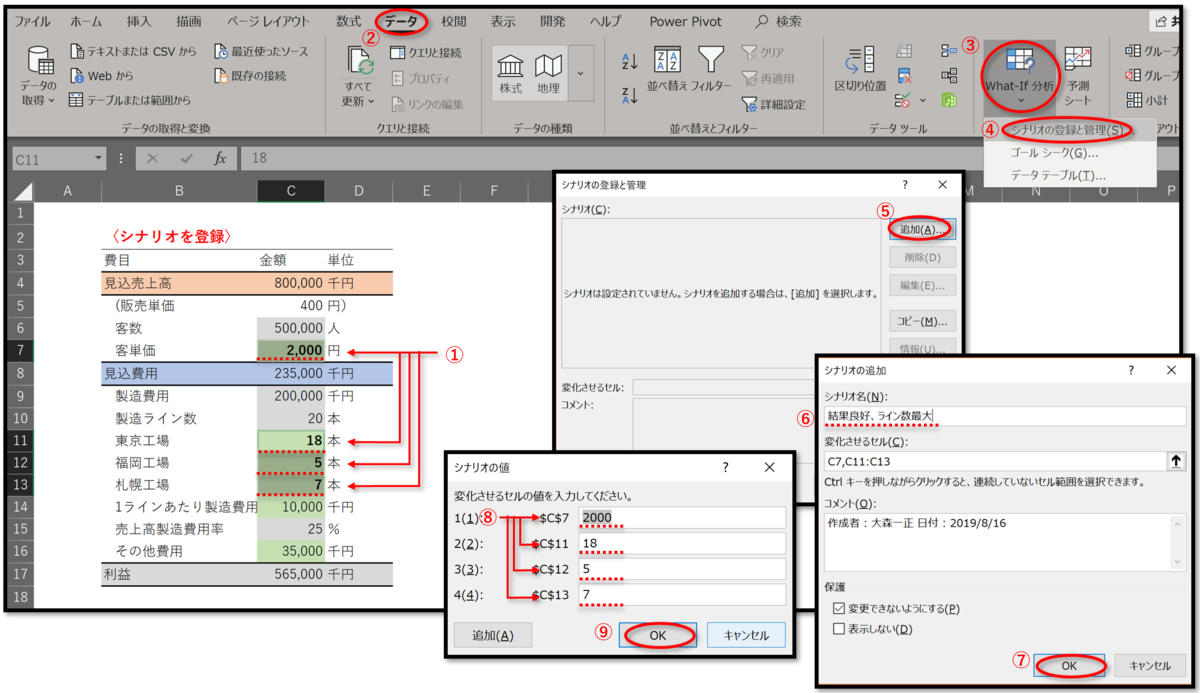
Task: Open the data validation dropdown arrow
Action: pos(921,100)
